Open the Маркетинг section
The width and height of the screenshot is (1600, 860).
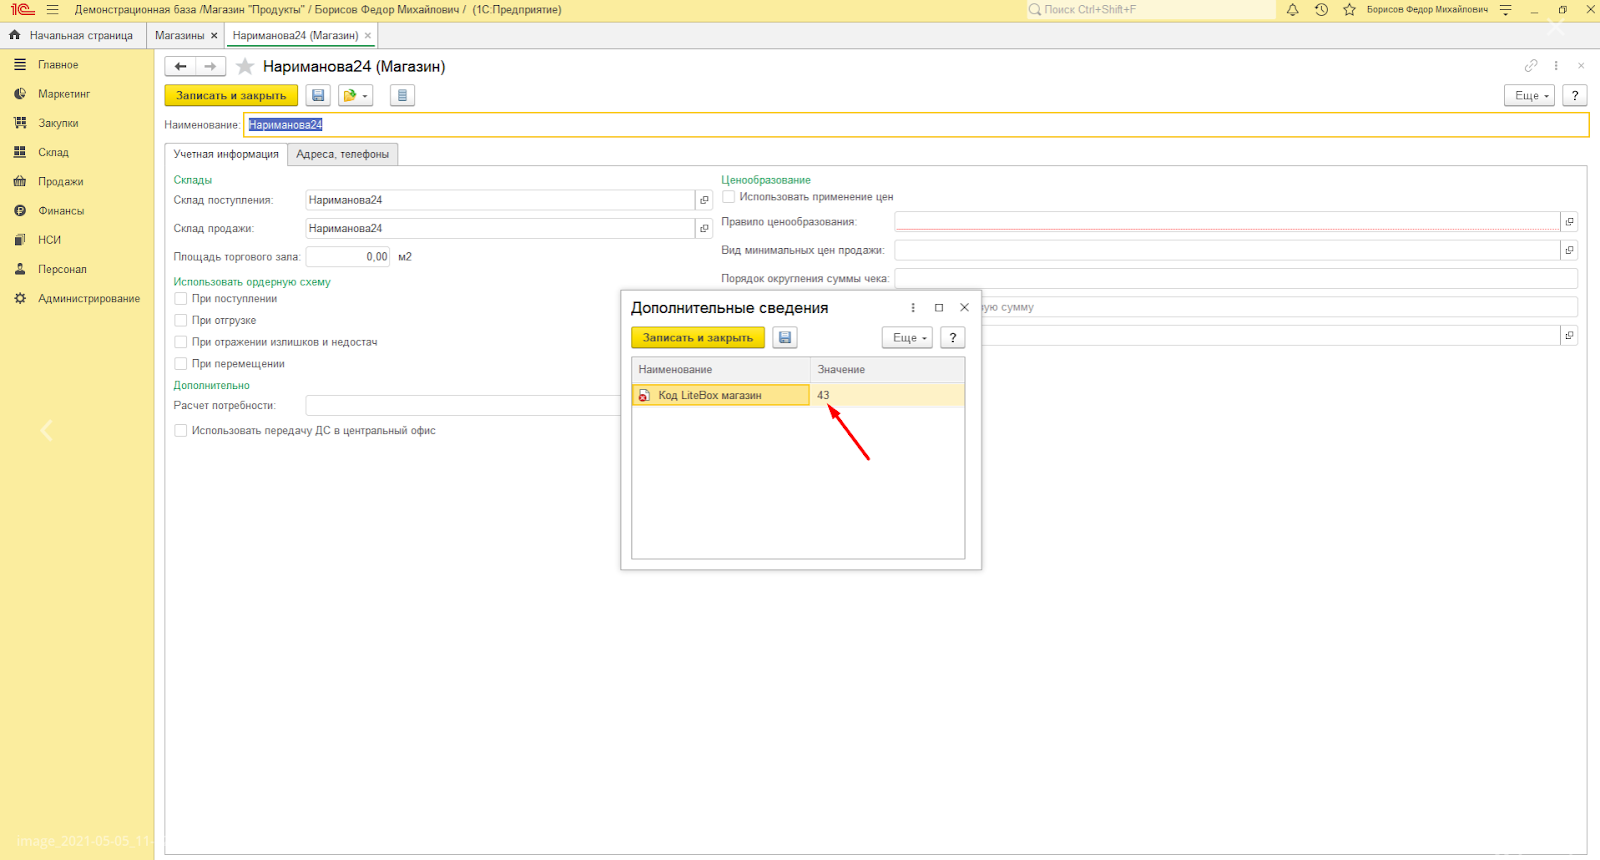click(64, 94)
